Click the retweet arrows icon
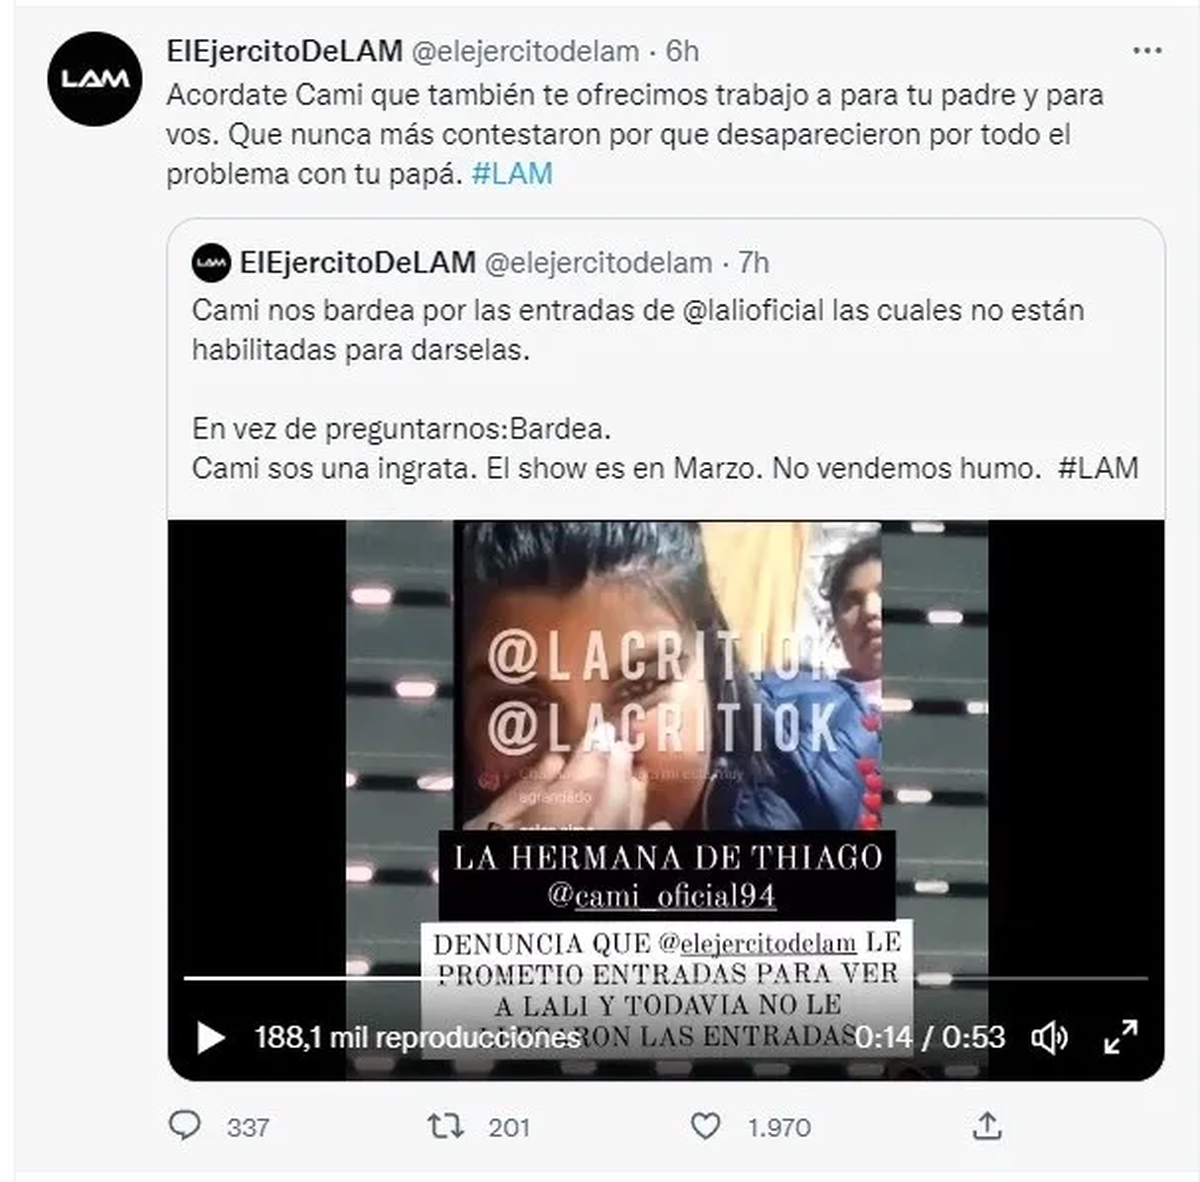1200x1182 pixels. (445, 1127)
